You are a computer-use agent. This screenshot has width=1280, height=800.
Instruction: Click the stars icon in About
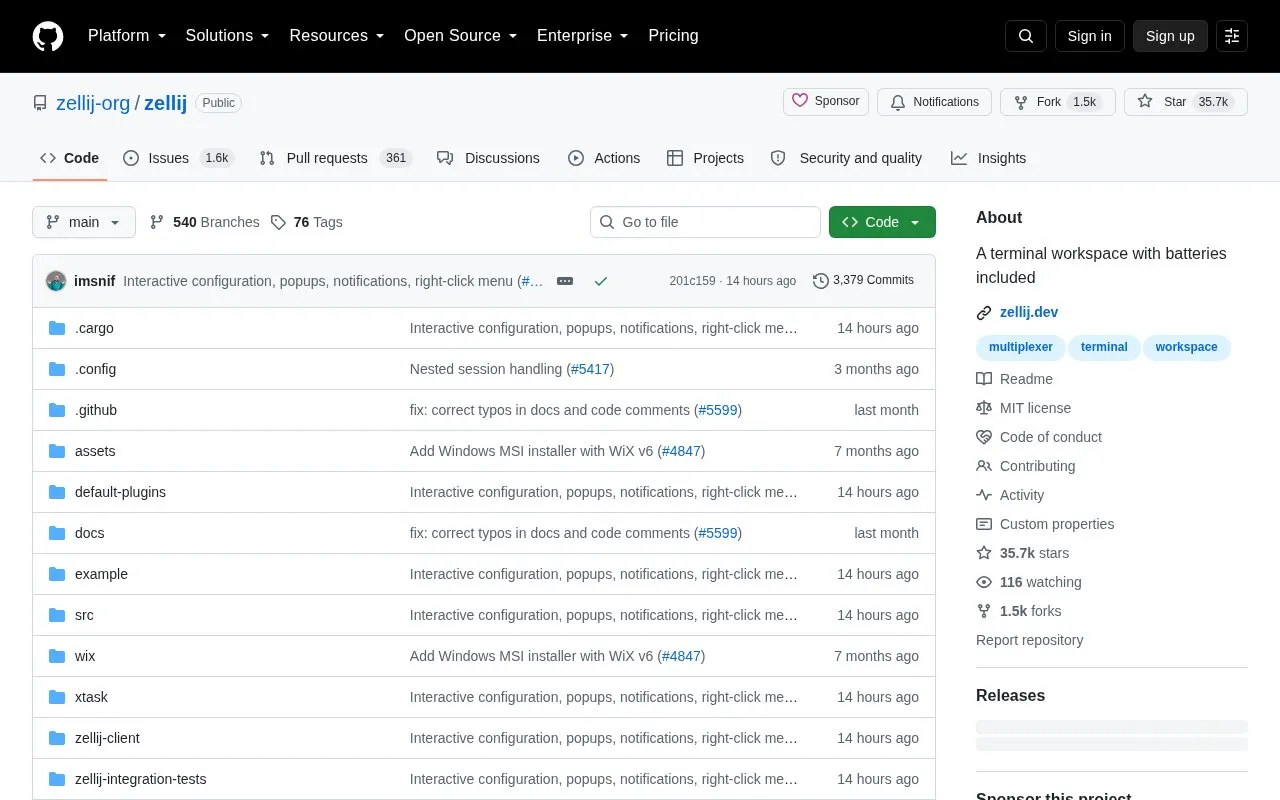pos(984,553)
